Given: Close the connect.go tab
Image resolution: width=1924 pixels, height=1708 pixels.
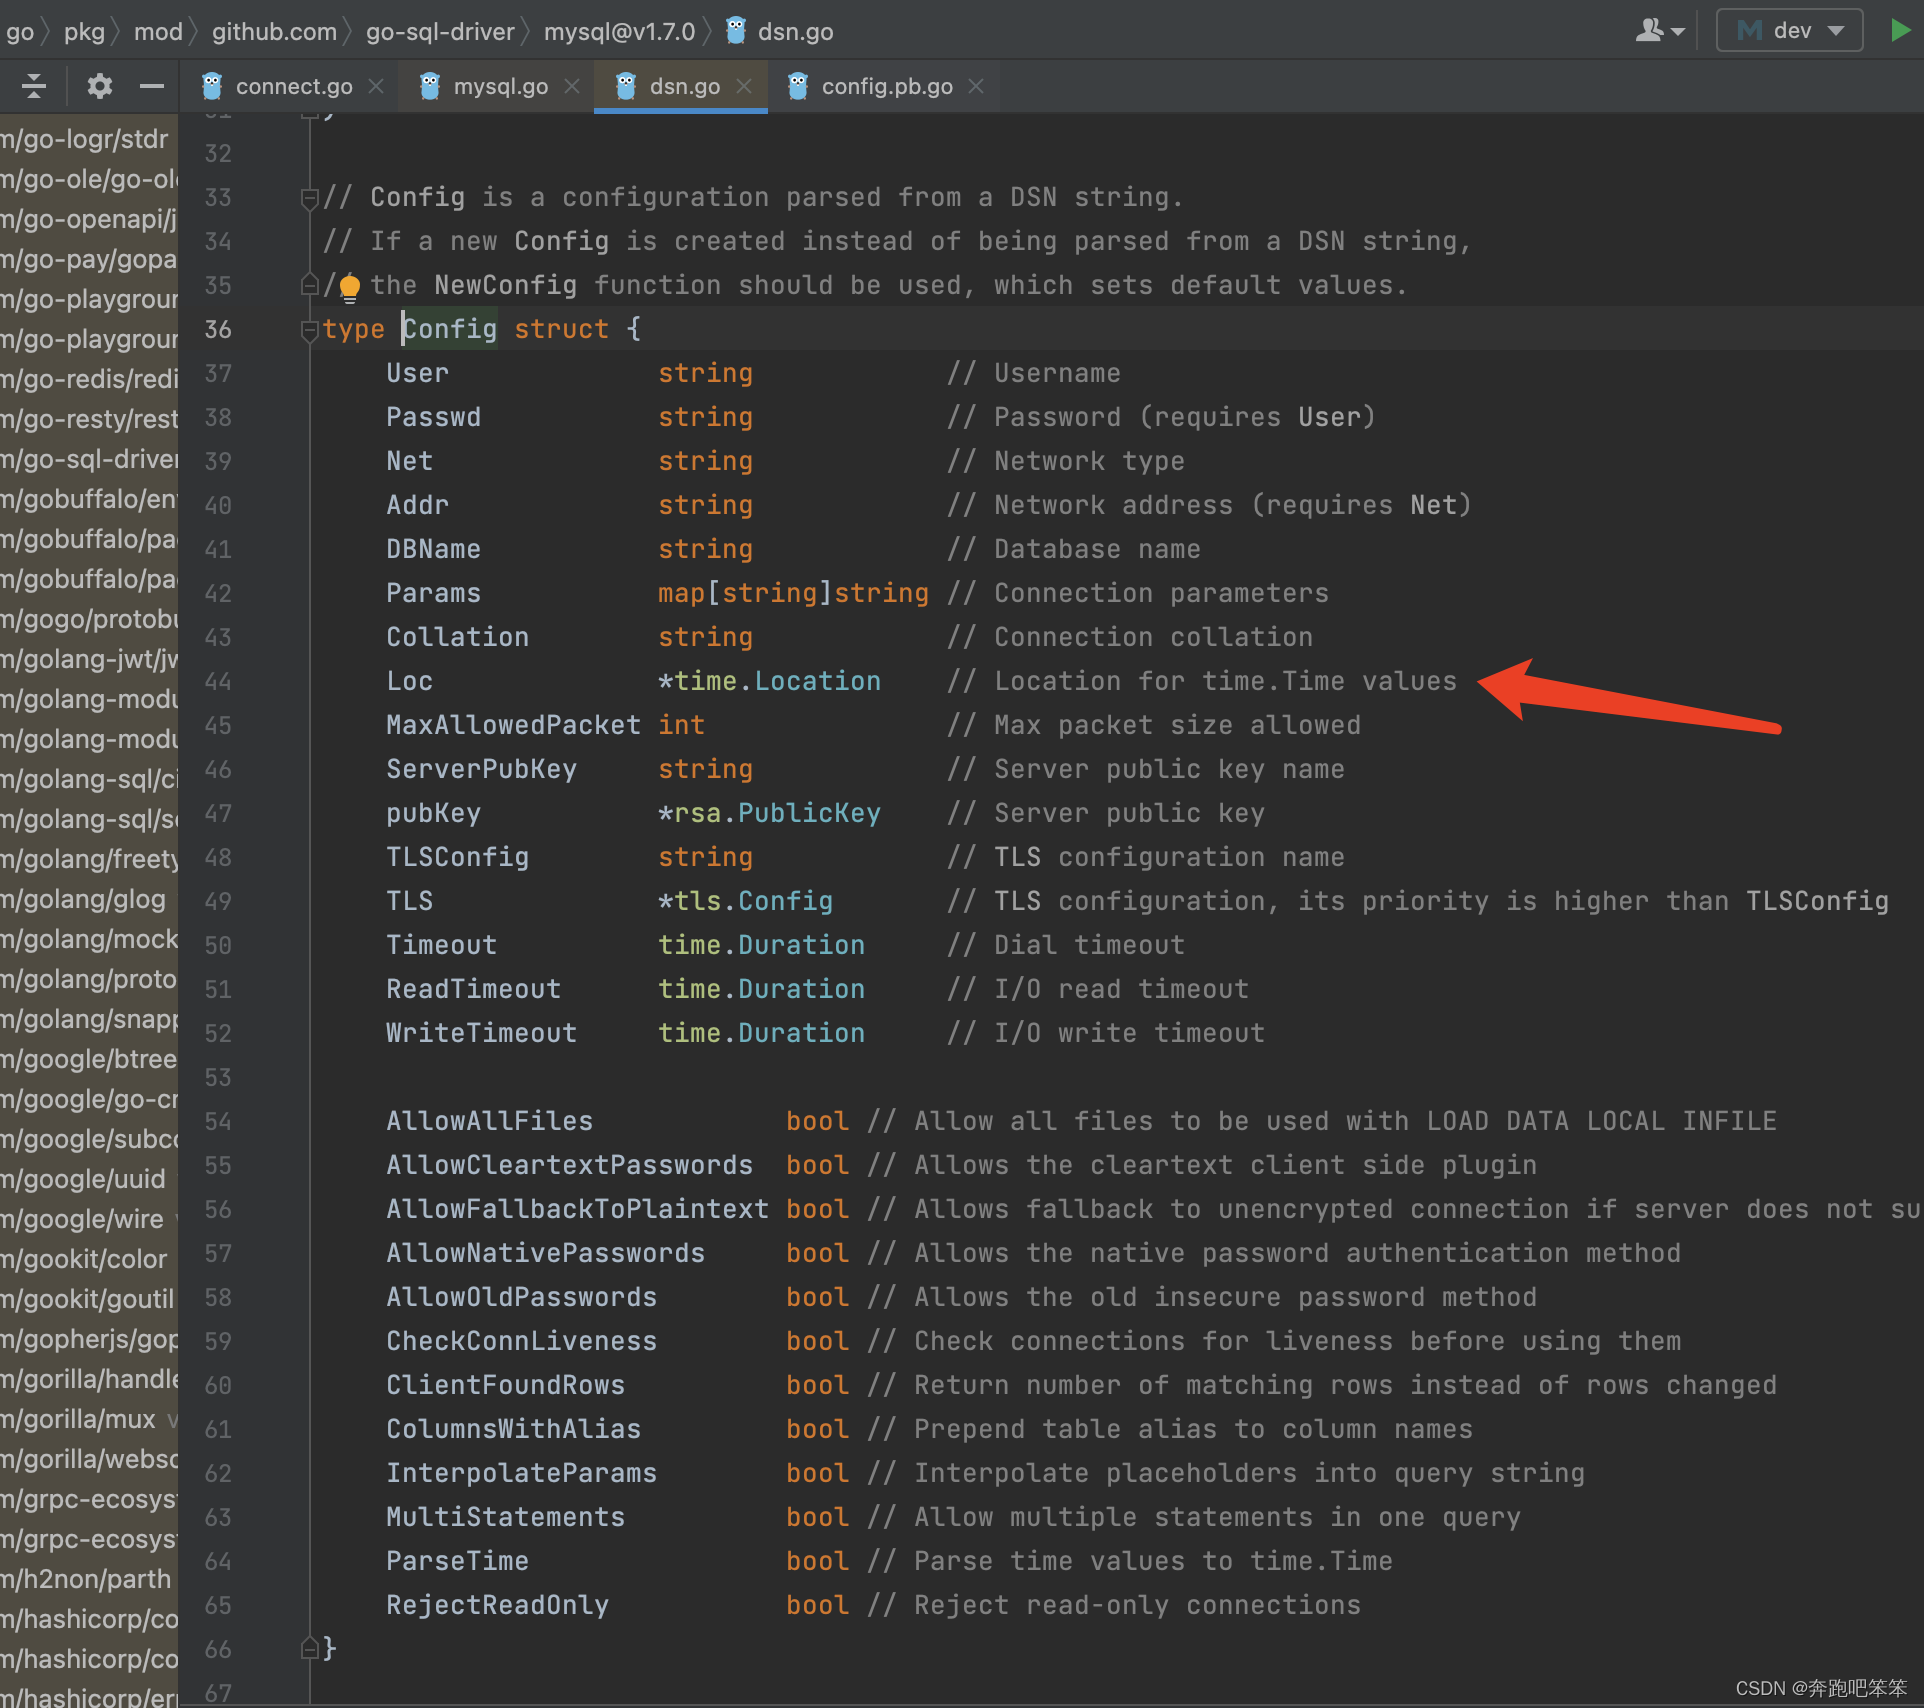Looking at the screenshot, I should [x=376, y=86].
